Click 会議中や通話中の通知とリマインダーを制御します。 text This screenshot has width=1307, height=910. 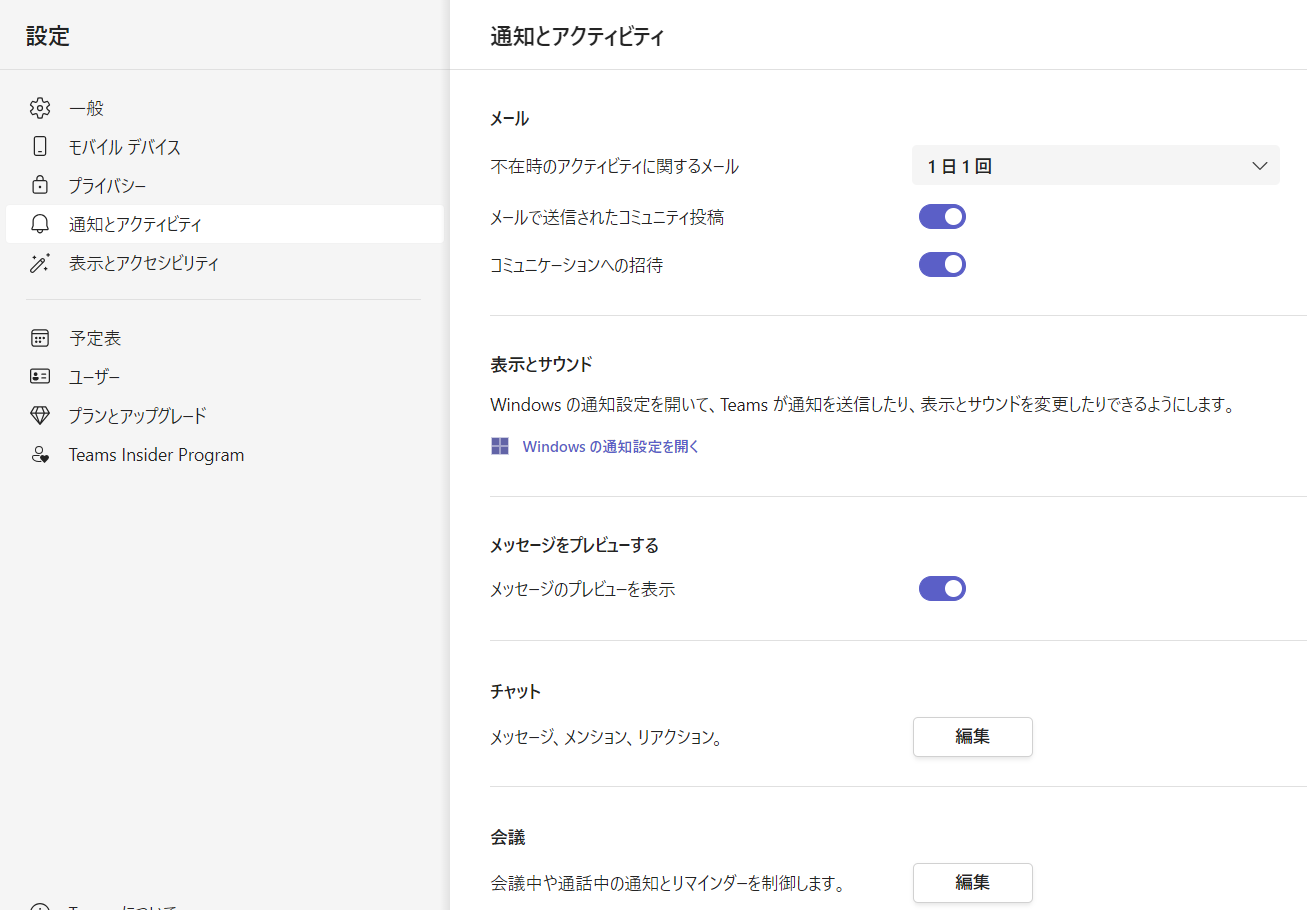click(x=668, y=884)
